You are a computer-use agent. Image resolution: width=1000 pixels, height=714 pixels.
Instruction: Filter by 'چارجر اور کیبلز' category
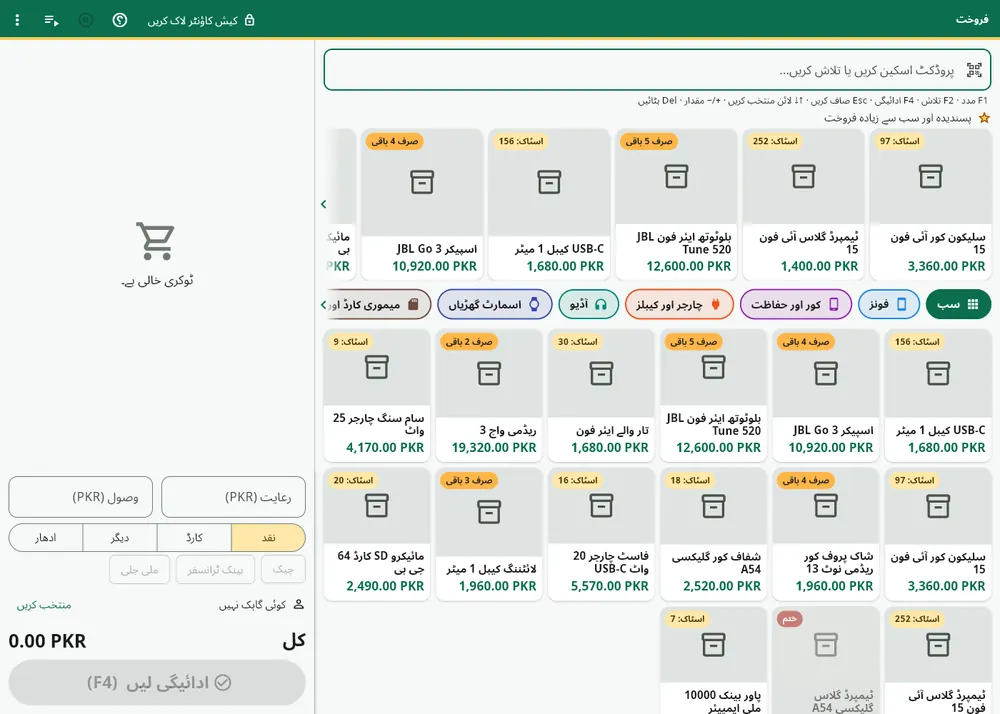pyautogui.click(x=679, y=305)
